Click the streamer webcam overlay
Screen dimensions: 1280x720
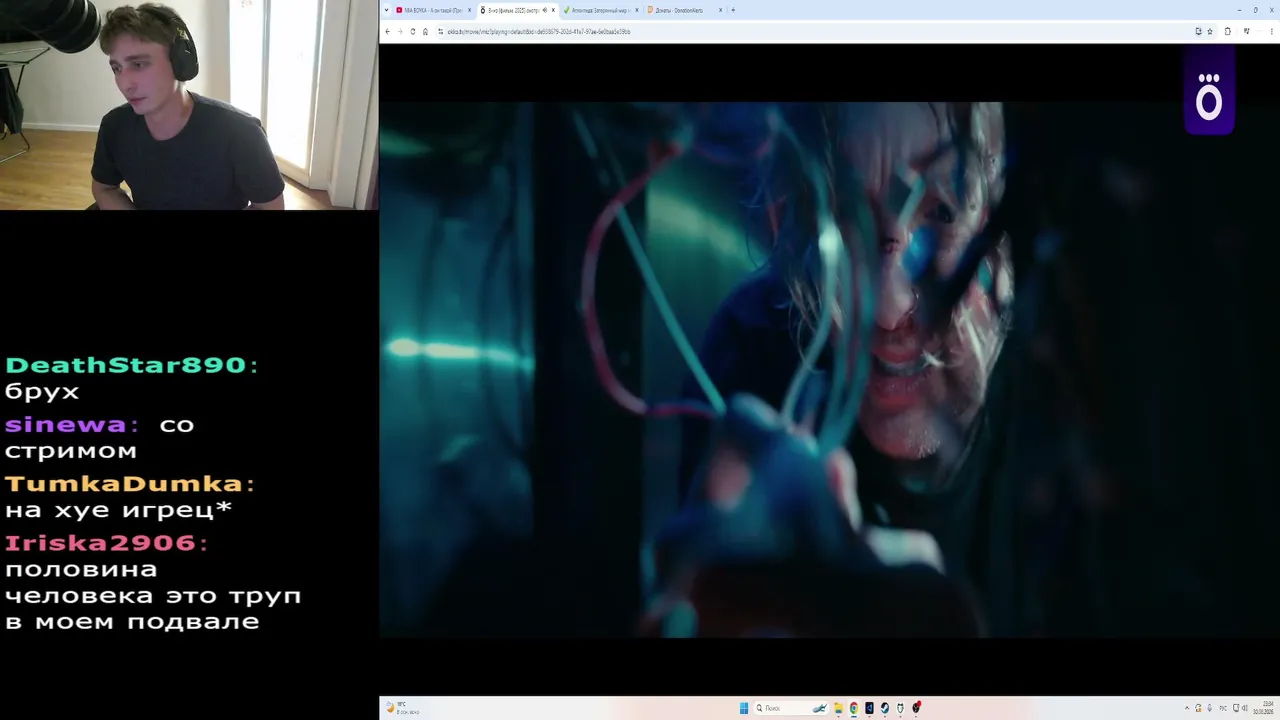tap(189, 105)
